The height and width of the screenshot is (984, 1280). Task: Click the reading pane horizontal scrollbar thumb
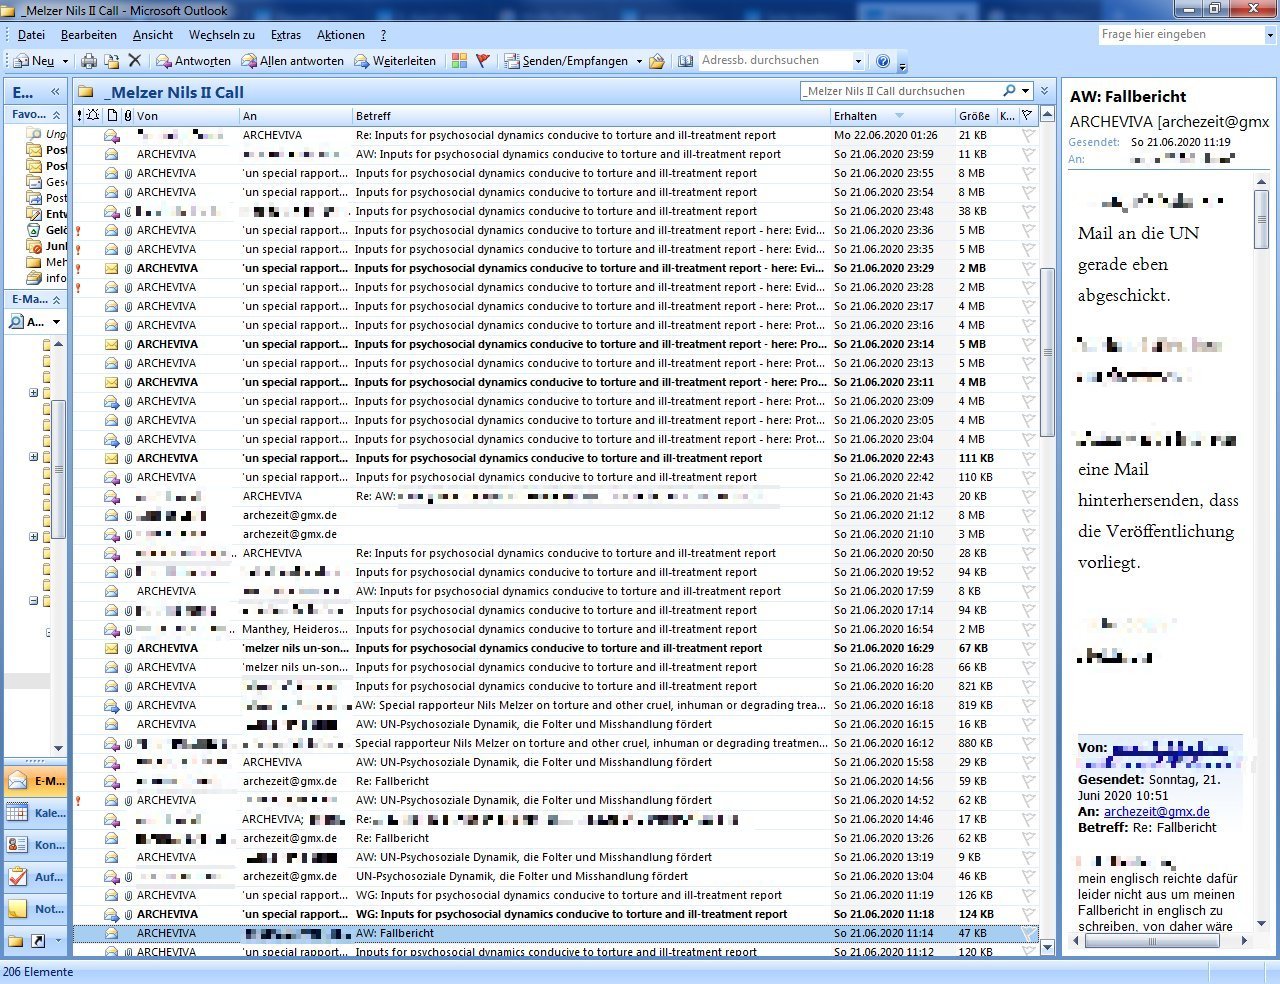(1152, 941)
